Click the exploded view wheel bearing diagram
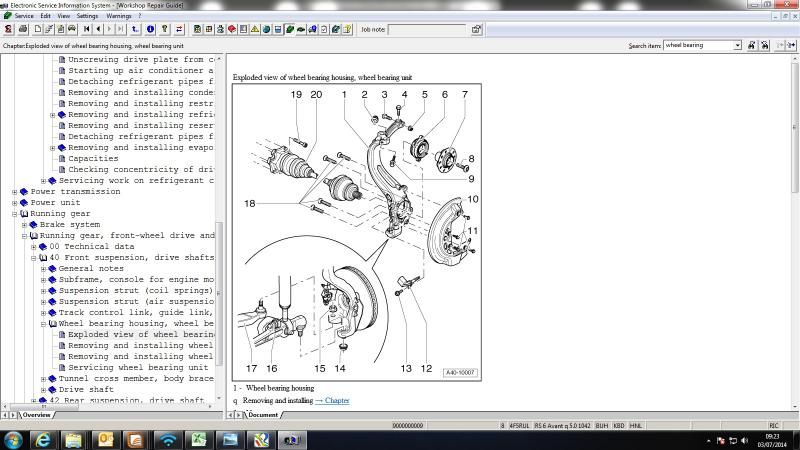The height and width of the screenshot is (450, 800). pyautogui.click(x=357, y=232)
